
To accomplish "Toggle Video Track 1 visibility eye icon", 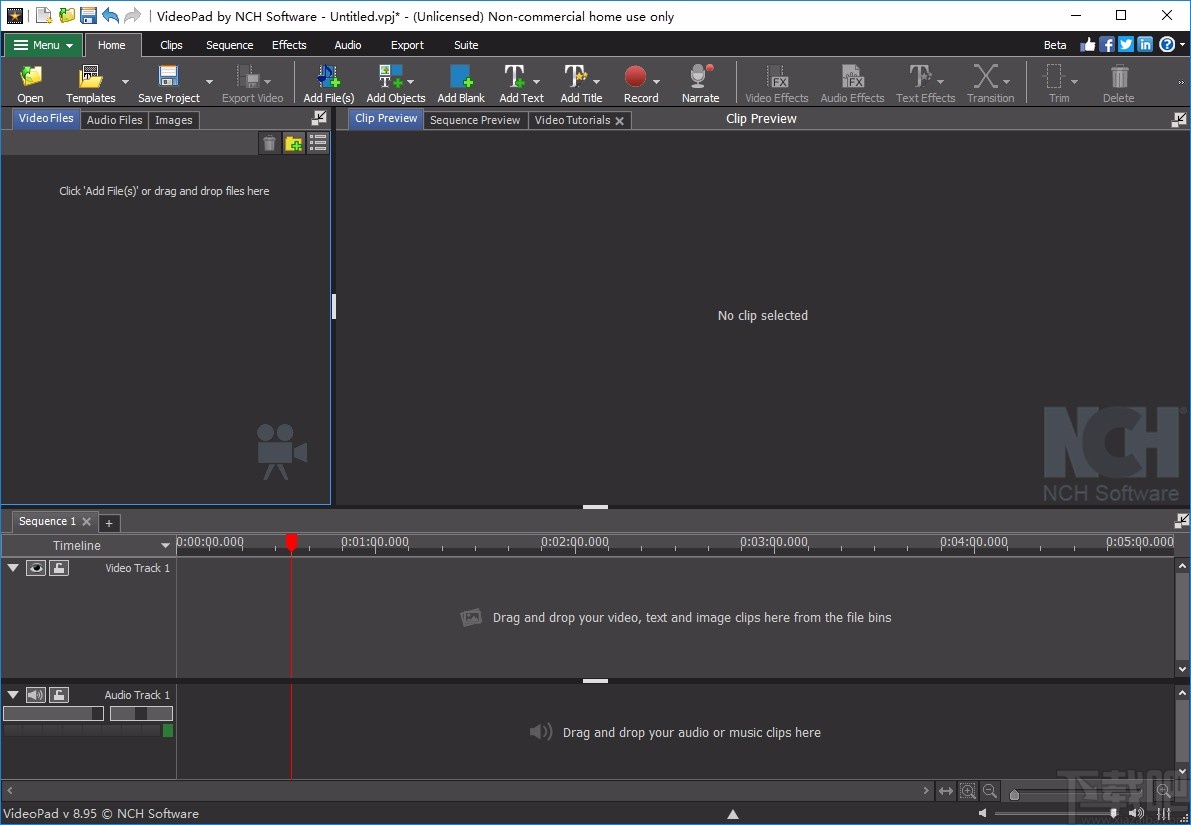I will tap(36, 567).
